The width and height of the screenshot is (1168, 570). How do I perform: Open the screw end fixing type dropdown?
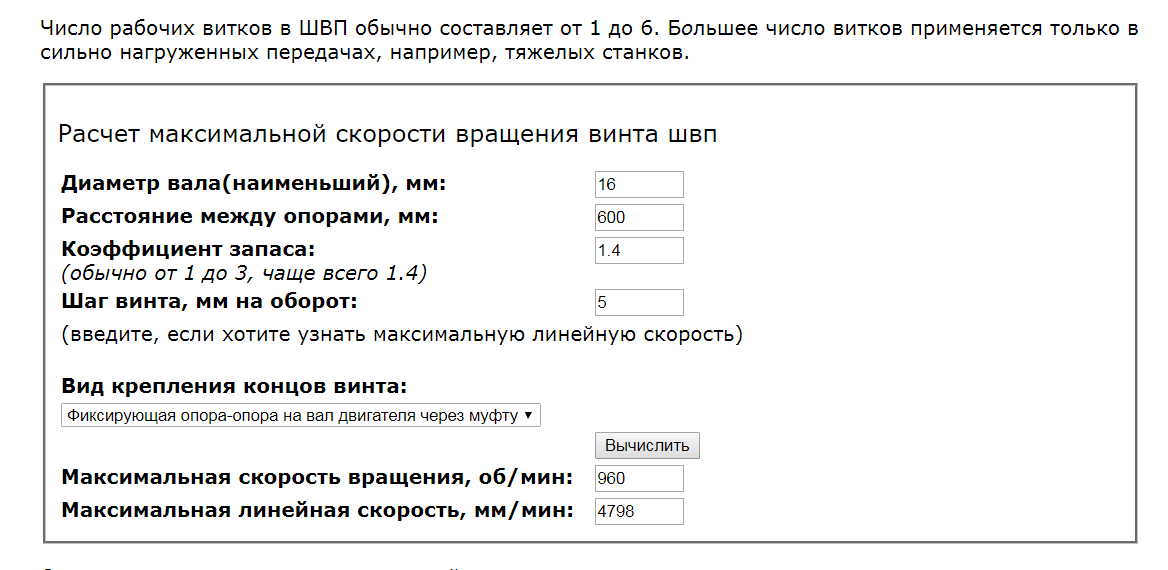point(300,415)
